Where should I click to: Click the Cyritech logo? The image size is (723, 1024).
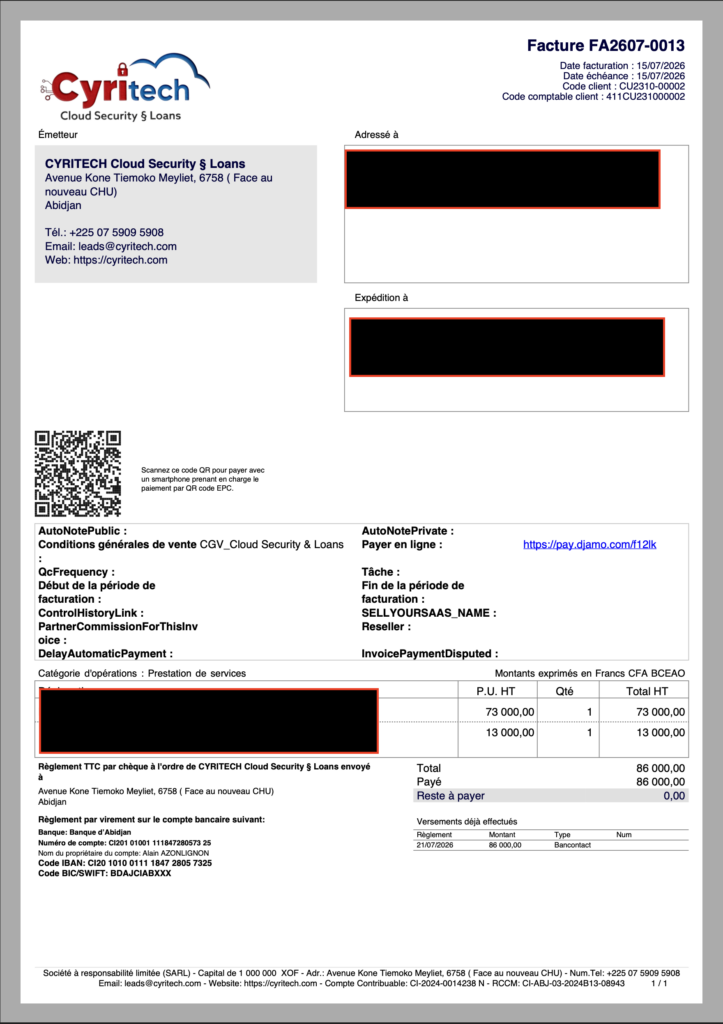124,88
